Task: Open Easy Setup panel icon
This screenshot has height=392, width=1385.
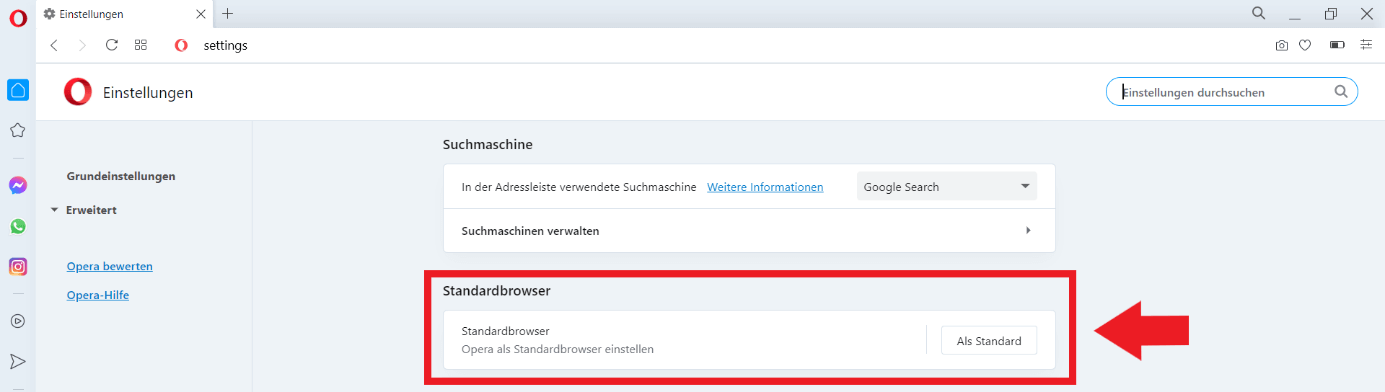Action: (x=1366, y=45)
